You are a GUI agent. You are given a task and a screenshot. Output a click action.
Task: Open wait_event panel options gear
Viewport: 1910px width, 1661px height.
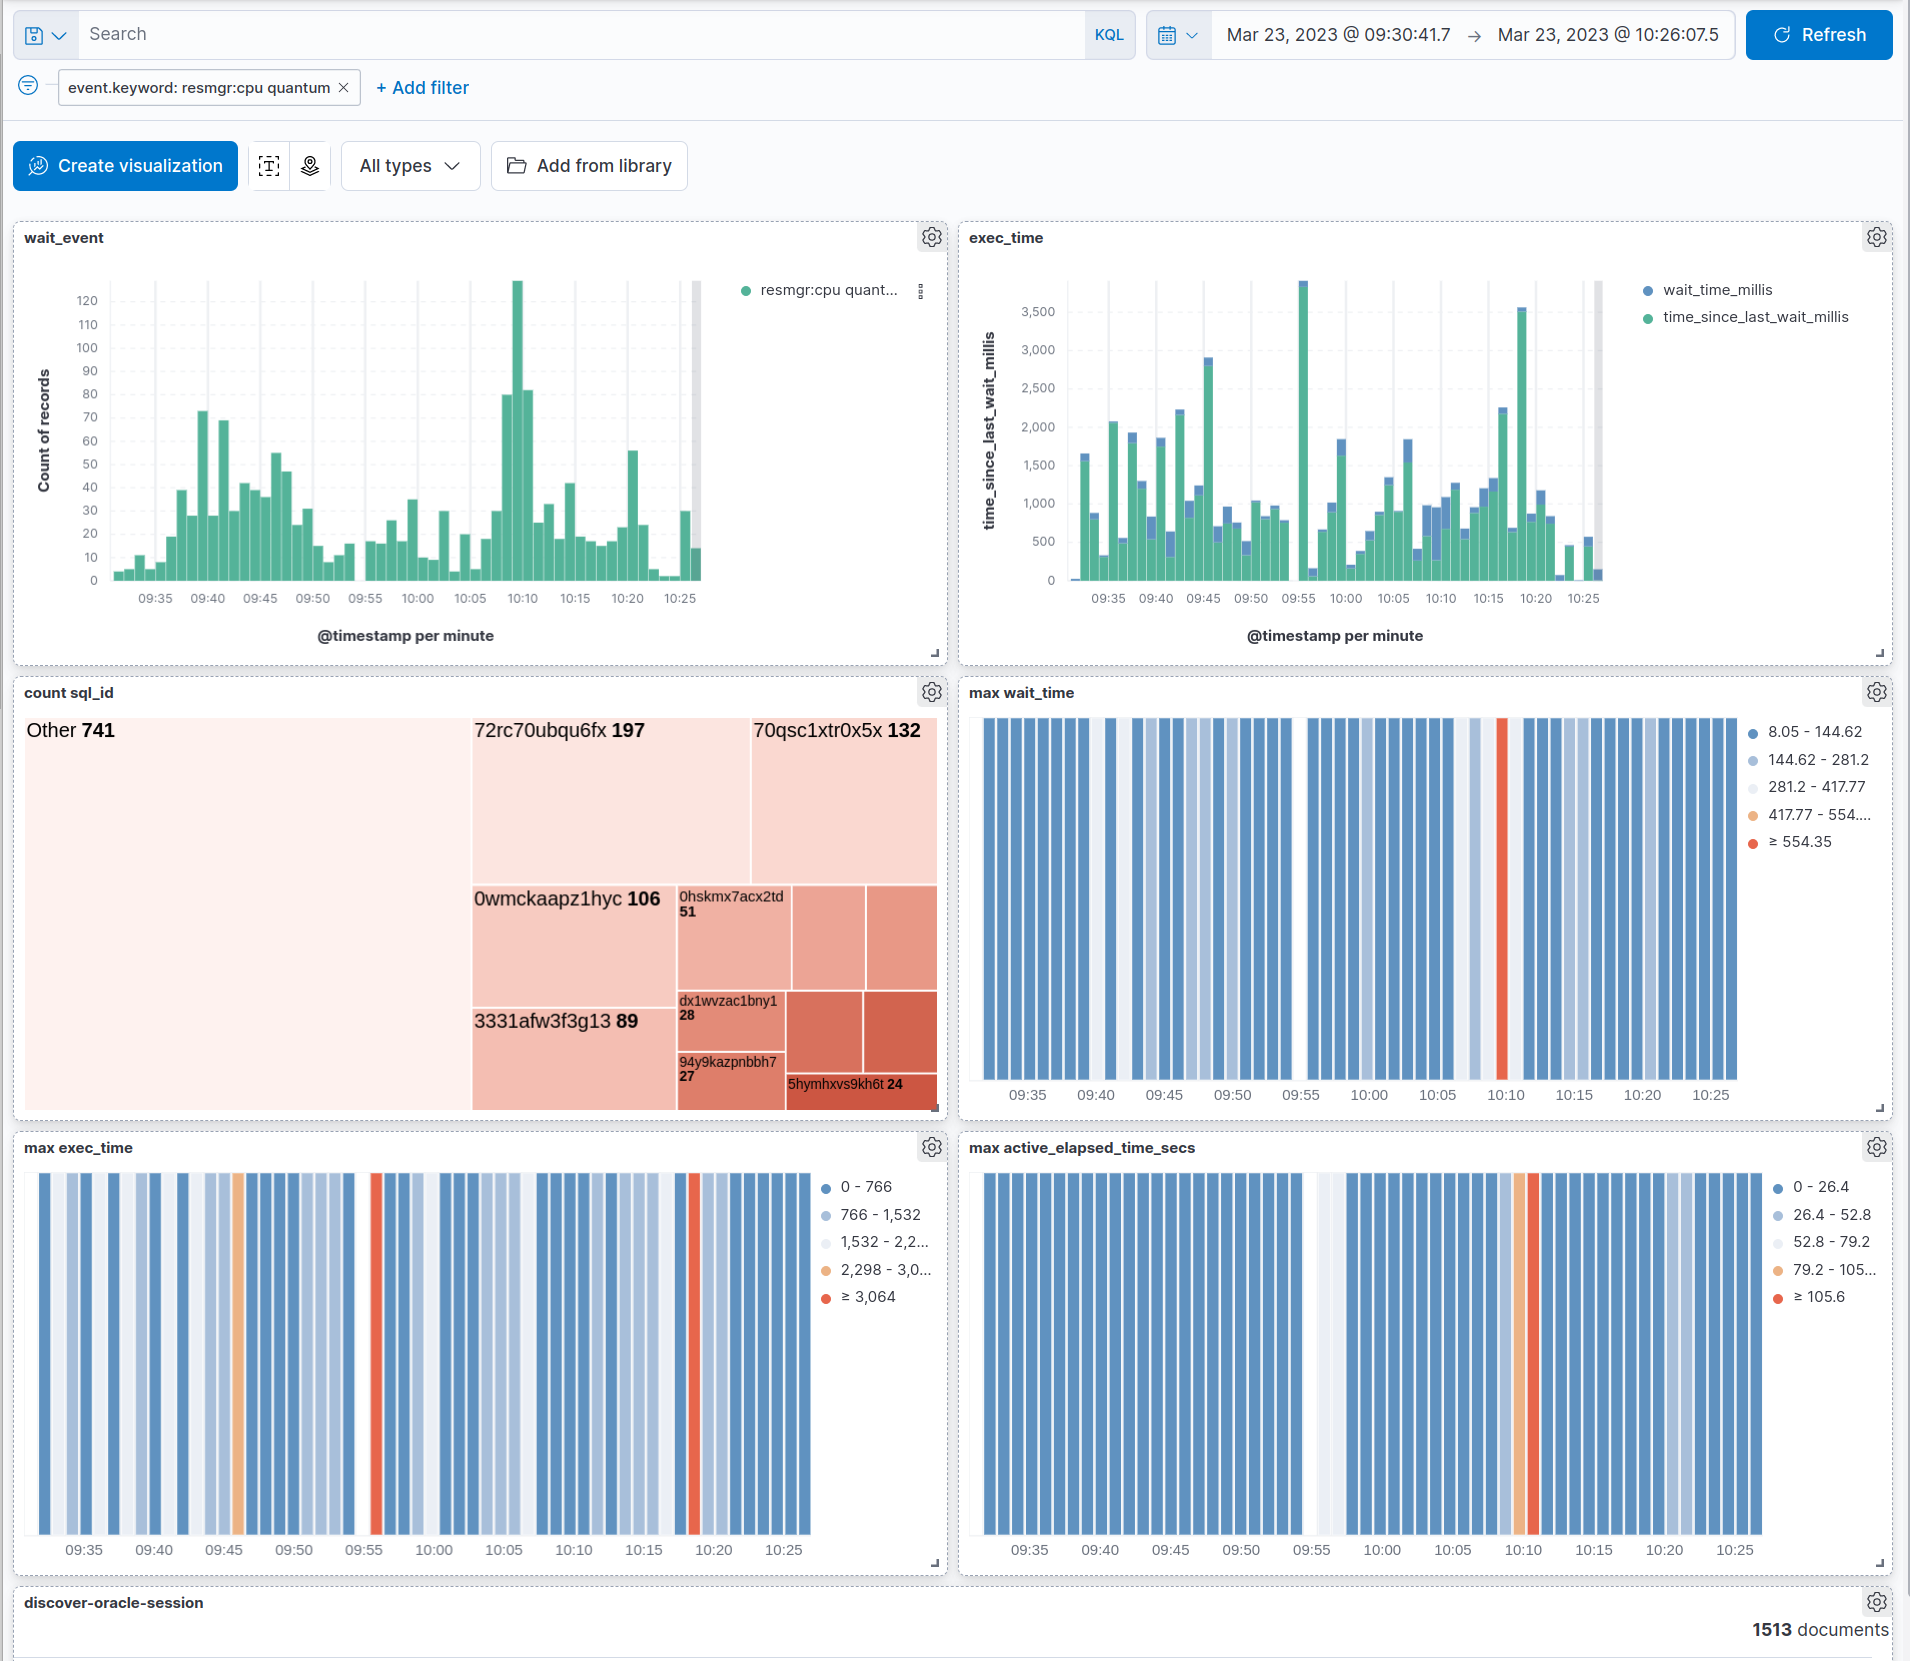pos(931,238)
